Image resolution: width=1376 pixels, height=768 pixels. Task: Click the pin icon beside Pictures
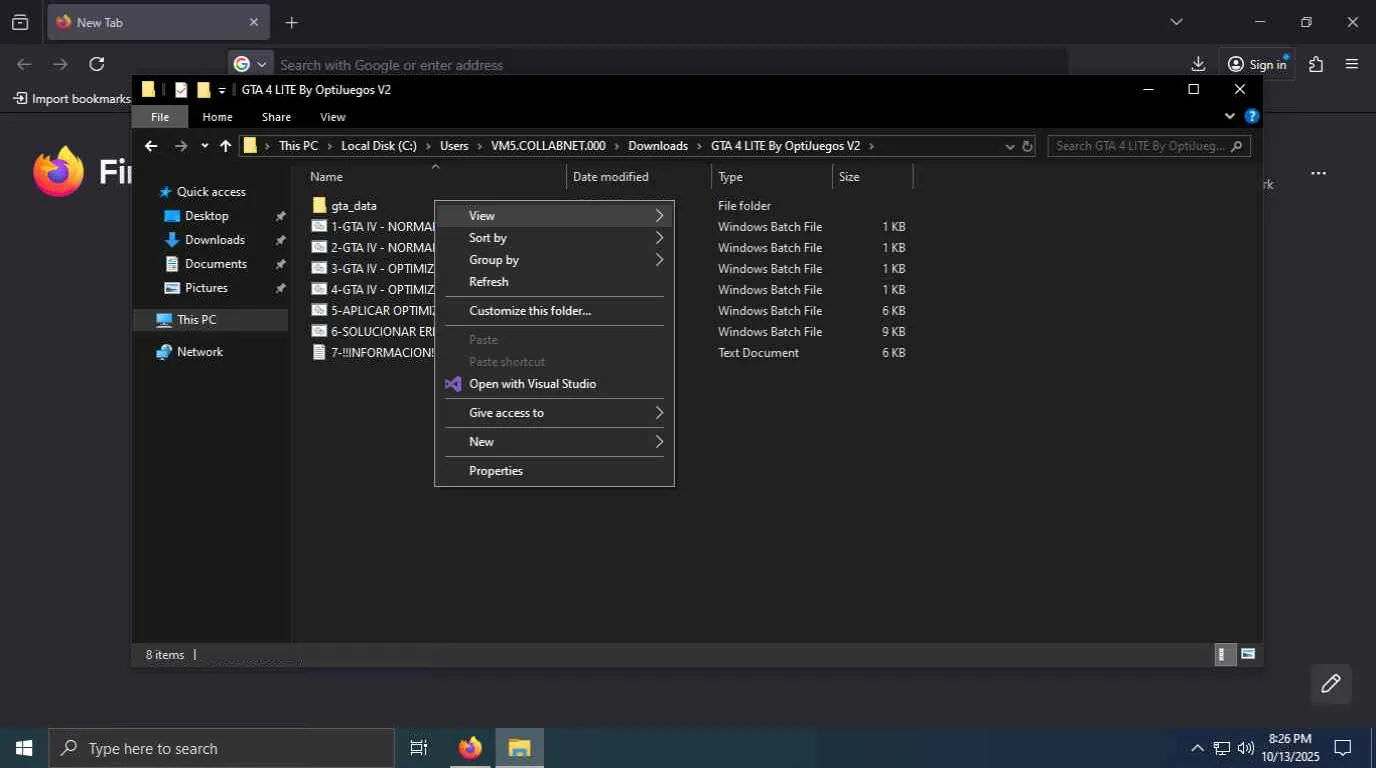280,288
